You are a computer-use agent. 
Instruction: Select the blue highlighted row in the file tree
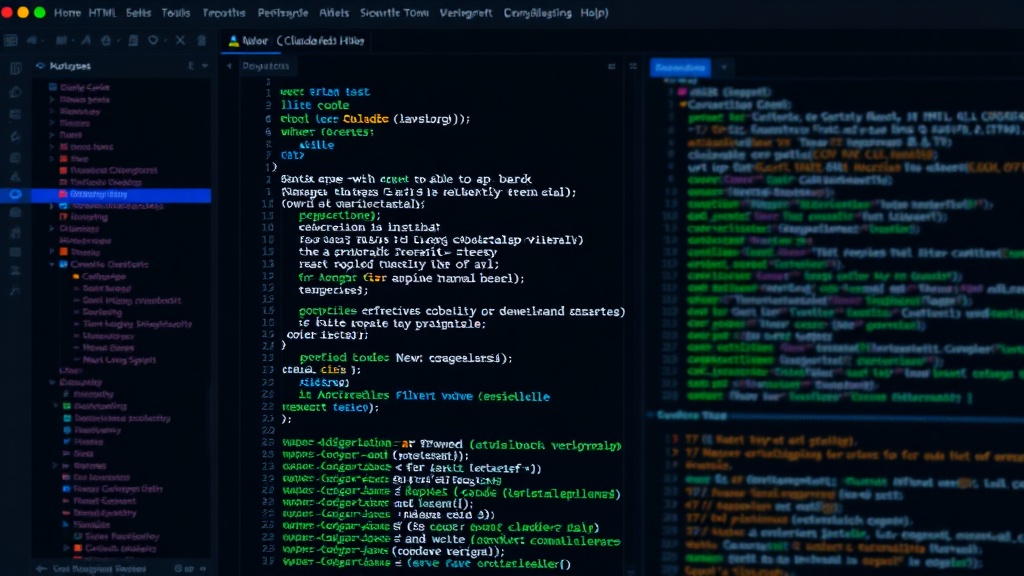point(121,194)
